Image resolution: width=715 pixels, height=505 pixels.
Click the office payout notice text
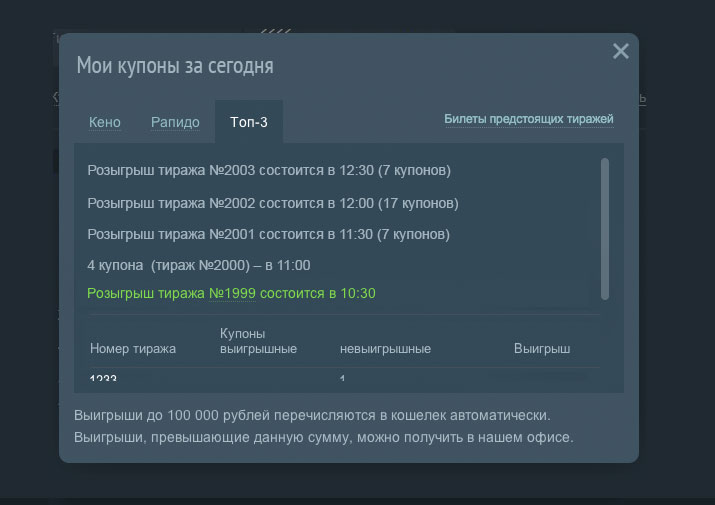pos(323,438)
